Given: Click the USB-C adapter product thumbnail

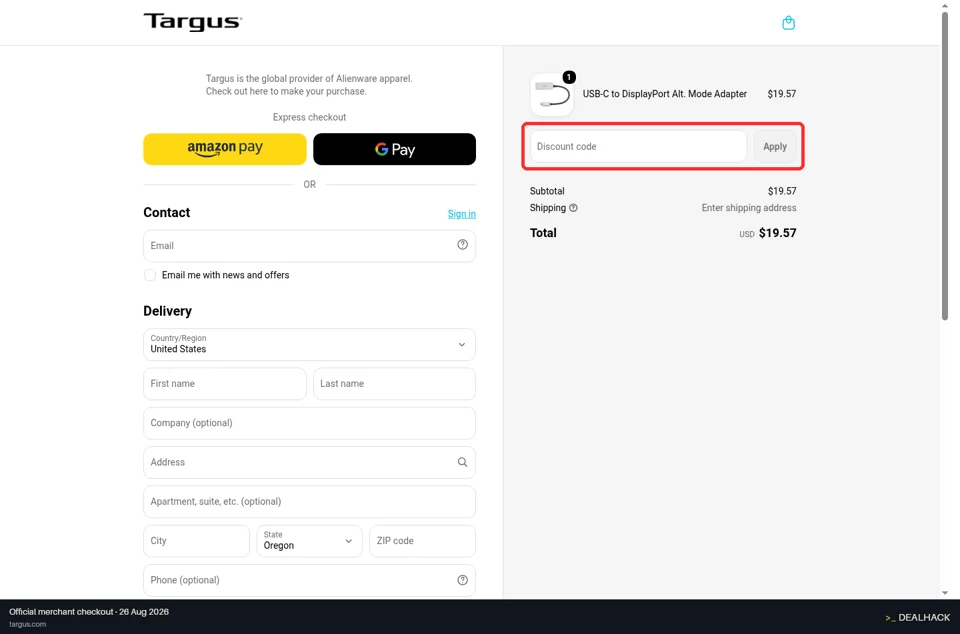Looking at the screenshot, I should [x=552, y=94].
